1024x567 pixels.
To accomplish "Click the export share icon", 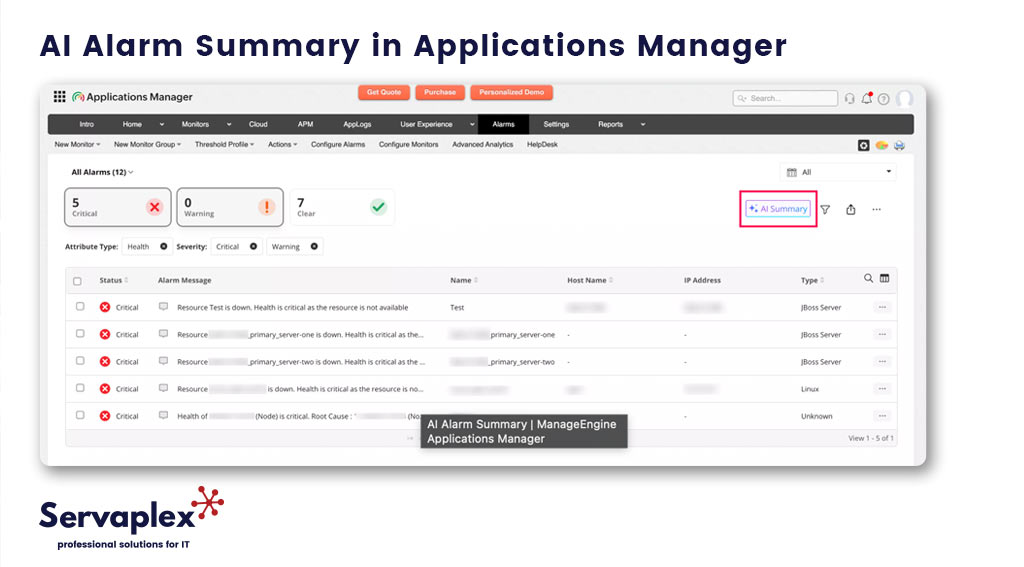I will click(x=850, y=210).
